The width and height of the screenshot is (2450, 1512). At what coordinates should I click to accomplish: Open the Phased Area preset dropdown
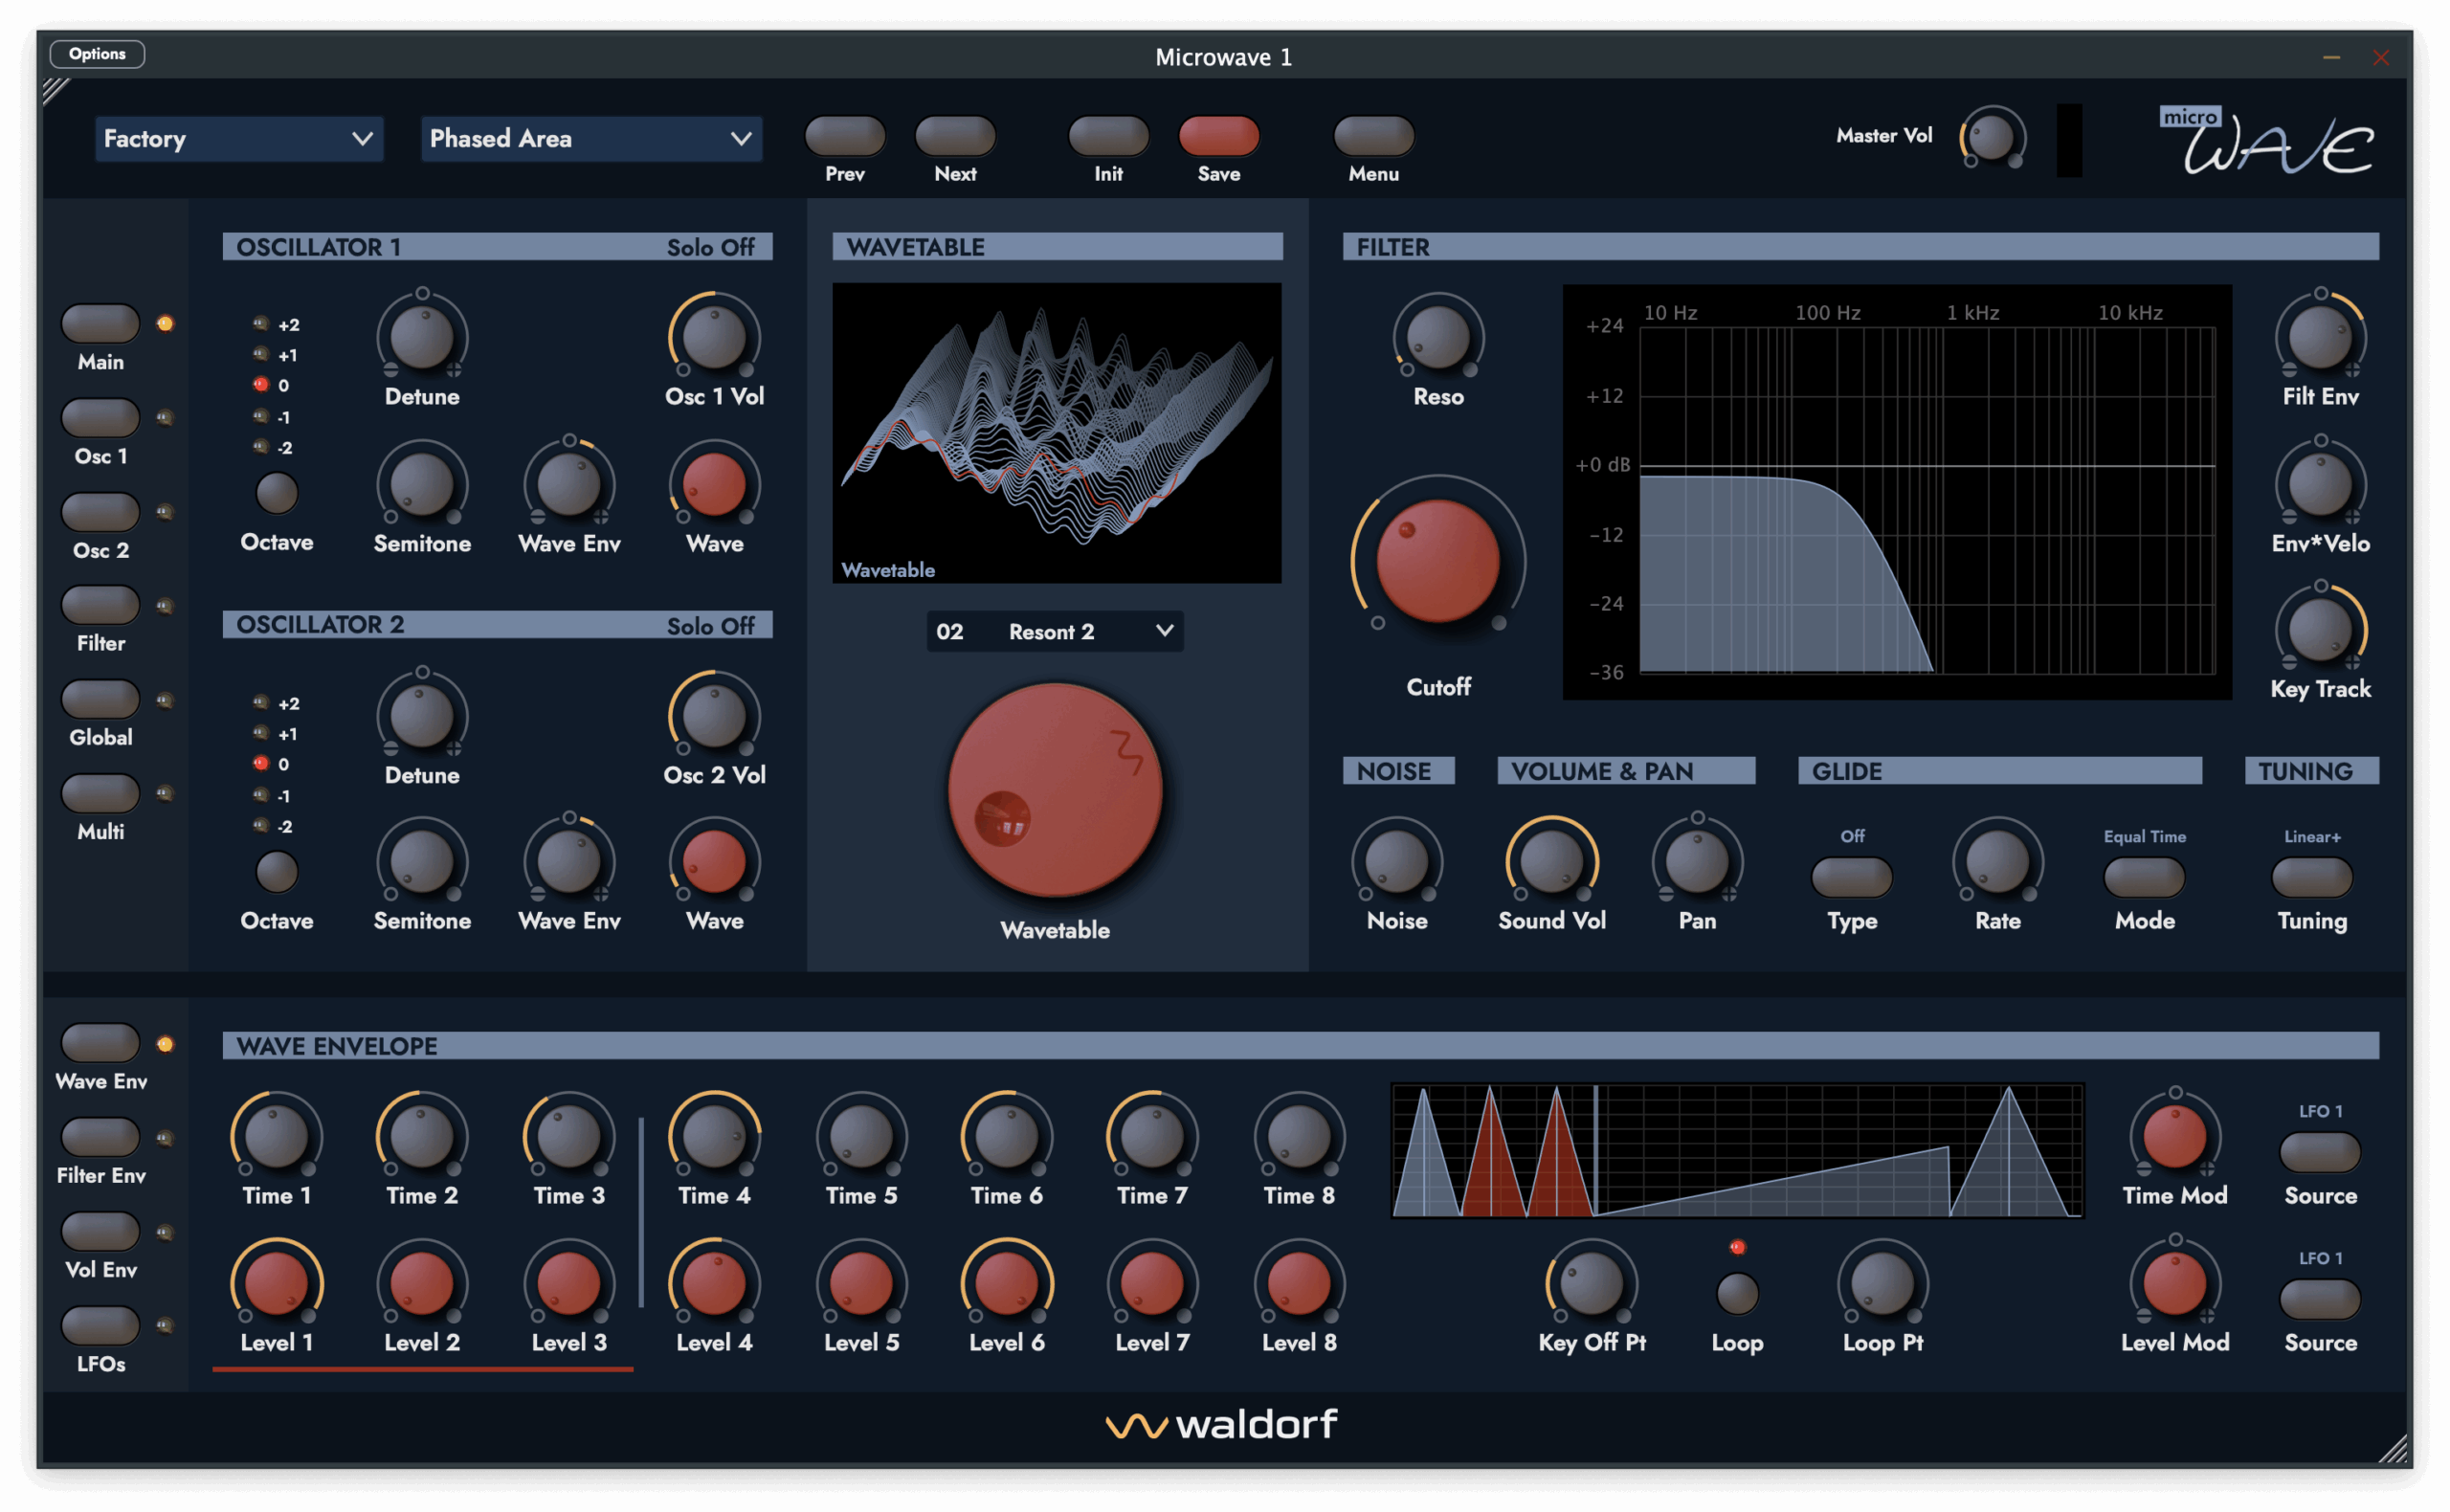591,139
